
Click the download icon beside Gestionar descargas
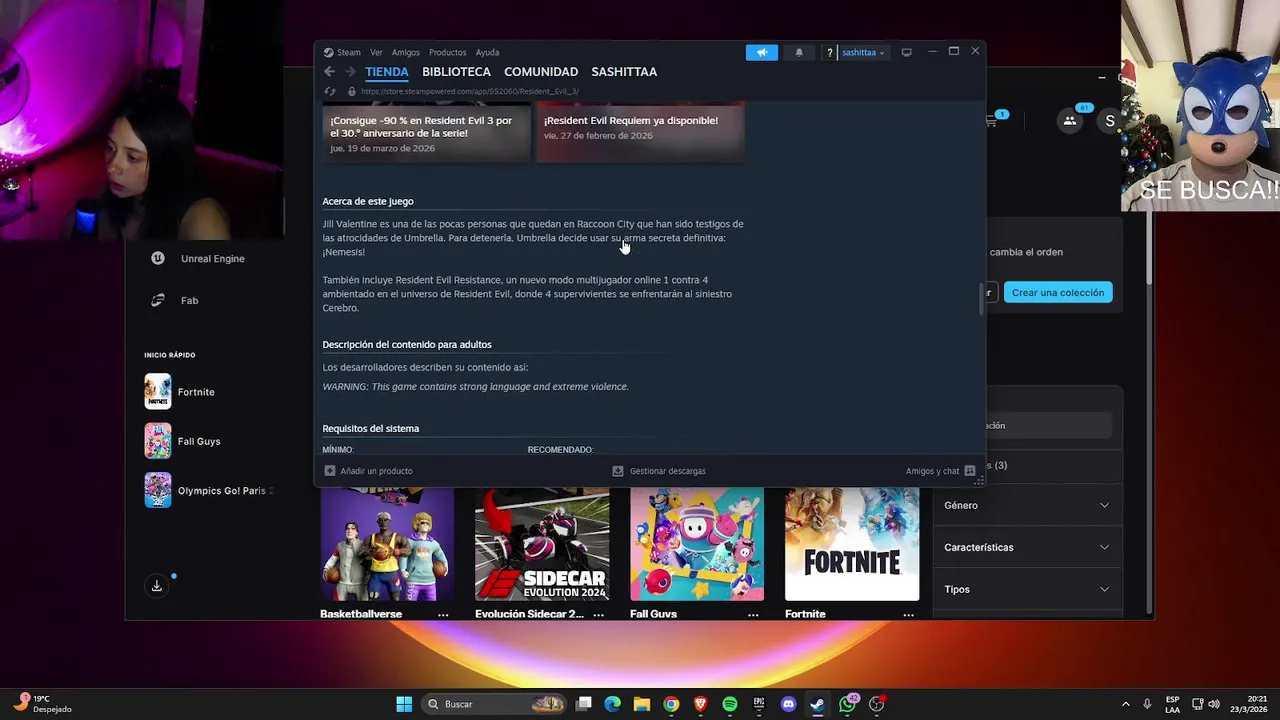click(618, 471)
